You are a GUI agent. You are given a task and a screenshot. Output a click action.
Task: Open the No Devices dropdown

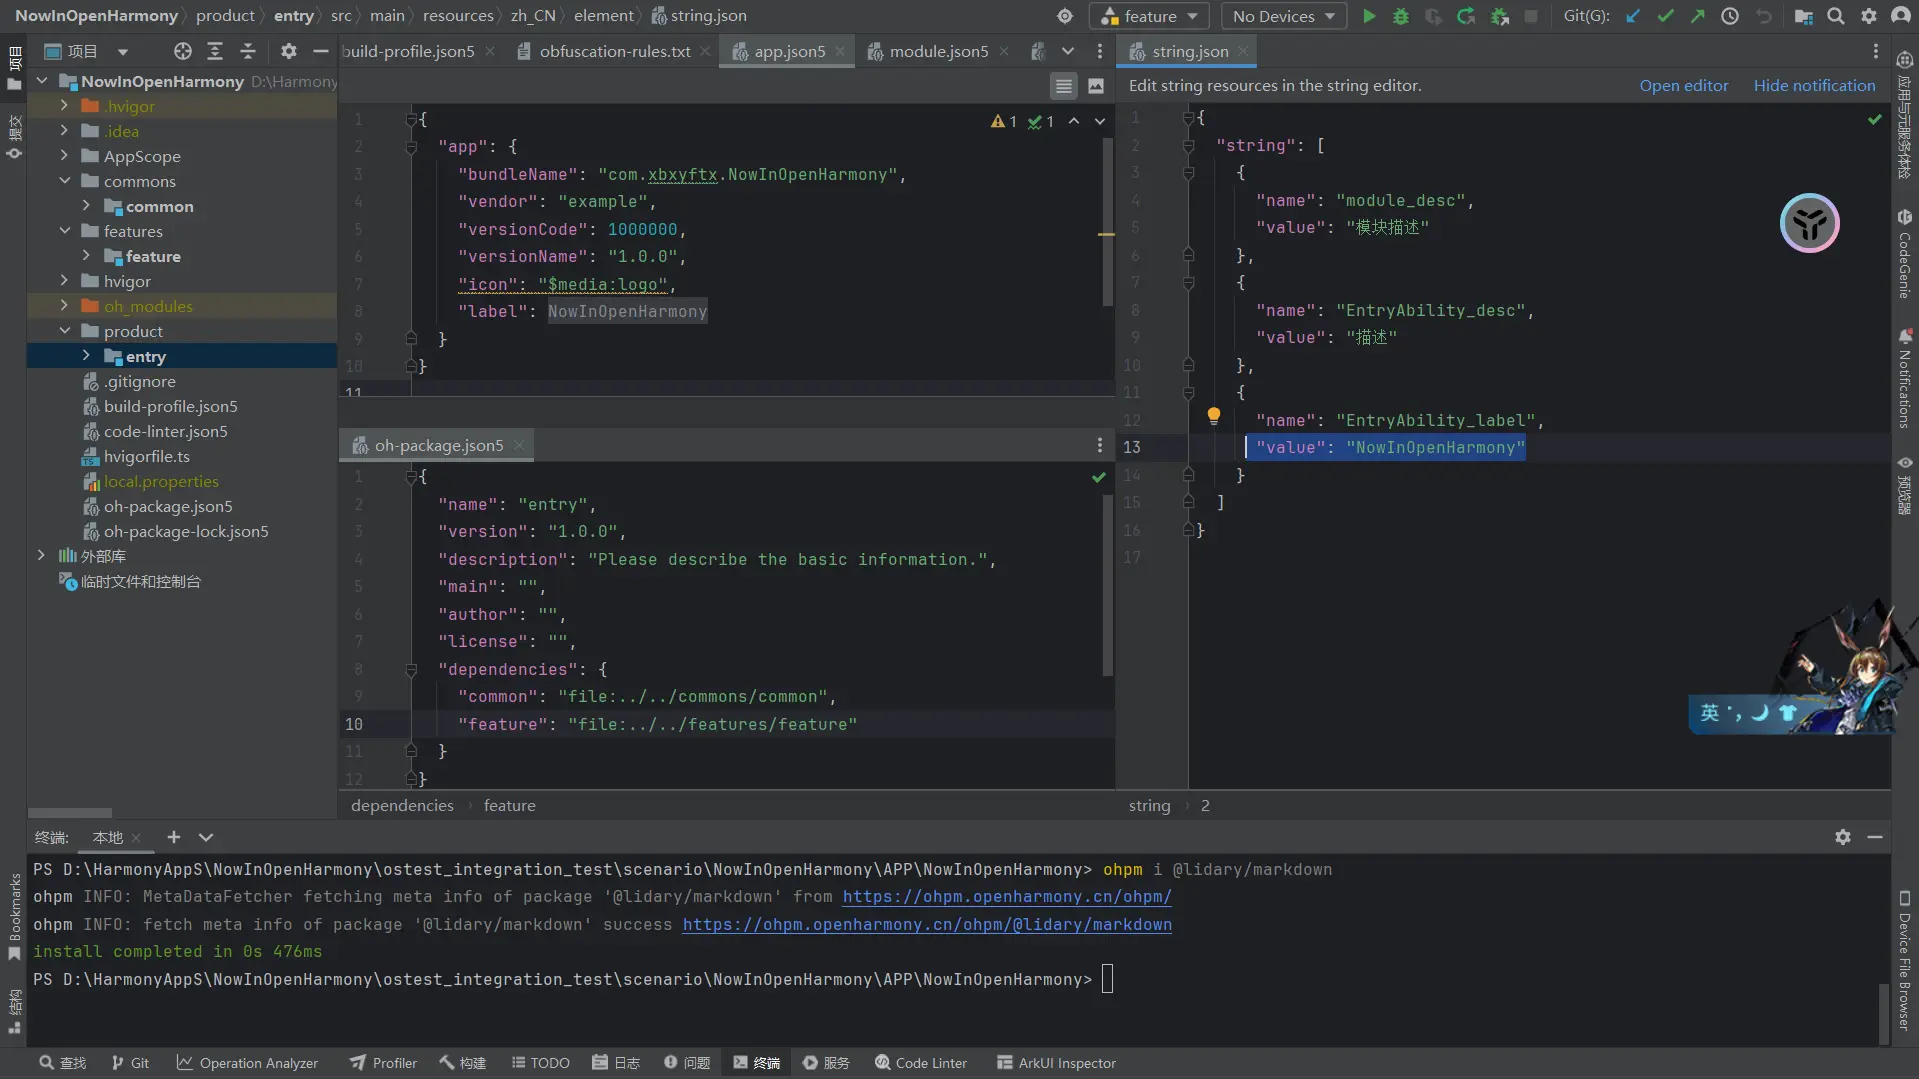(x=1283, y=16)
